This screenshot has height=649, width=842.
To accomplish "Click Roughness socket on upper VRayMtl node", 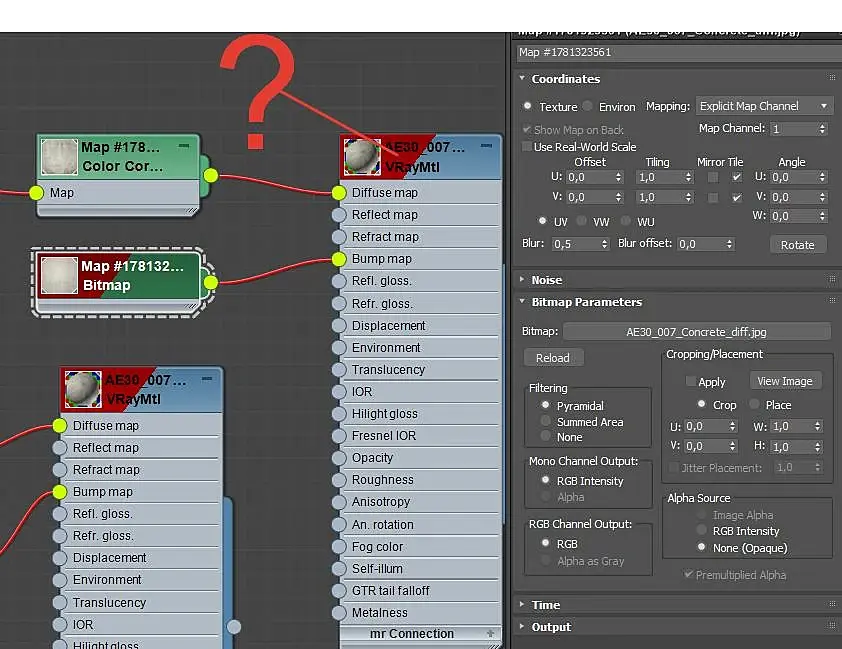I will [339, 480].
